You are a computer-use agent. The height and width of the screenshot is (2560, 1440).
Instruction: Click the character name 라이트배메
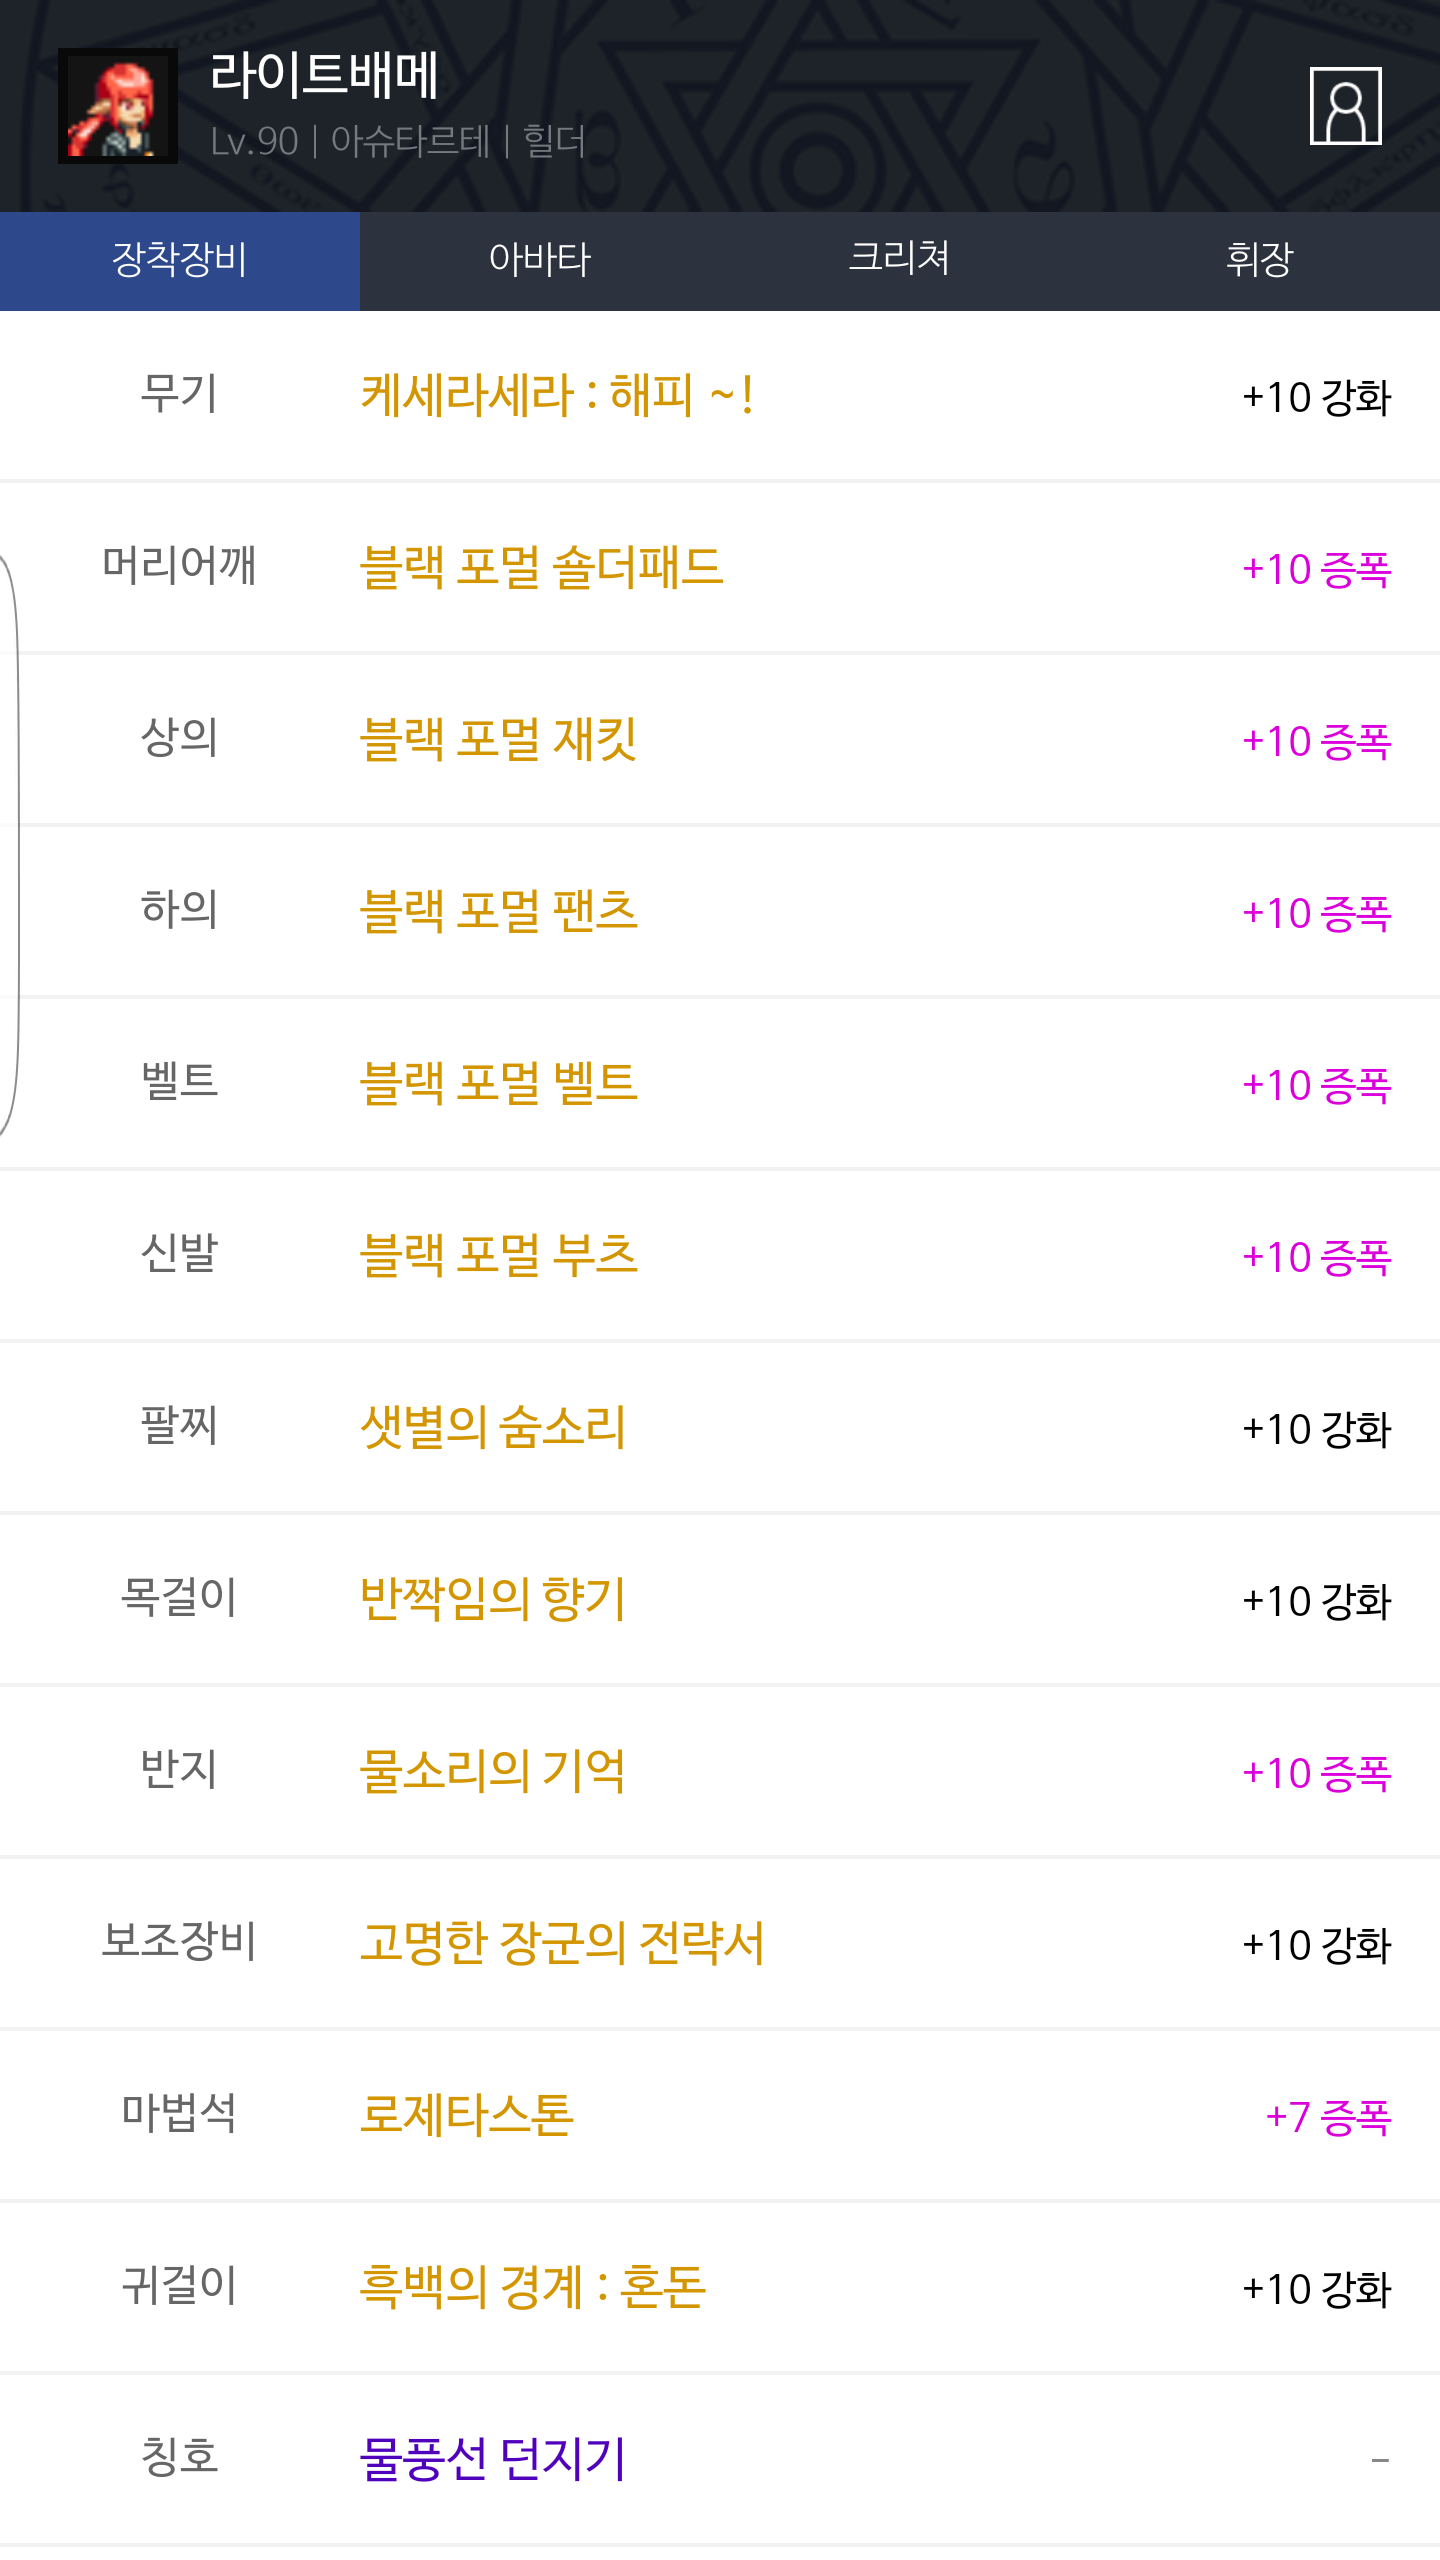(x=324, y=76)
